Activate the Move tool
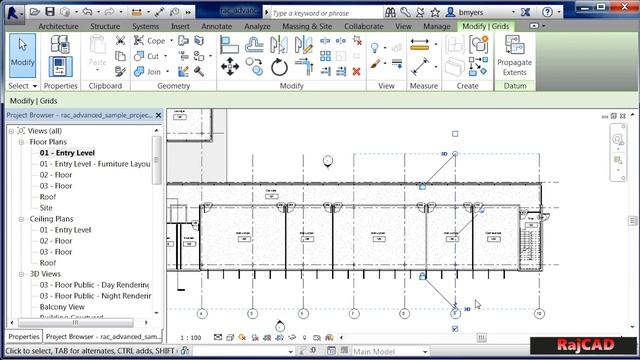This screenshot has height=360, width=640. [230, 67]
